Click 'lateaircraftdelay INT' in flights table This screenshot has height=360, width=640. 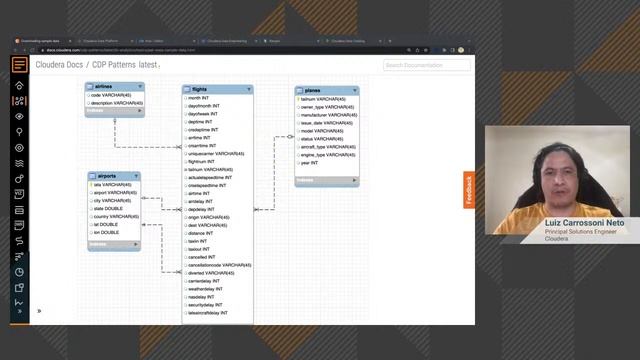(x=208, y=313)
